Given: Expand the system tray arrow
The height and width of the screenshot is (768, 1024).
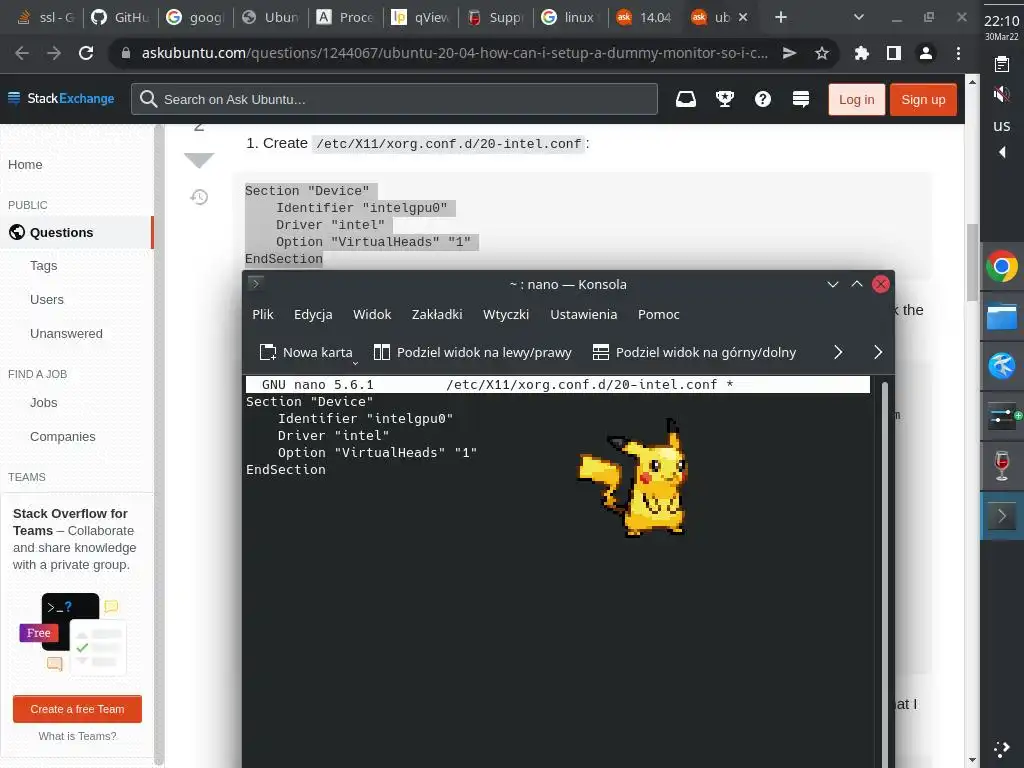Looking at the screenshot, I should 1002,152.
